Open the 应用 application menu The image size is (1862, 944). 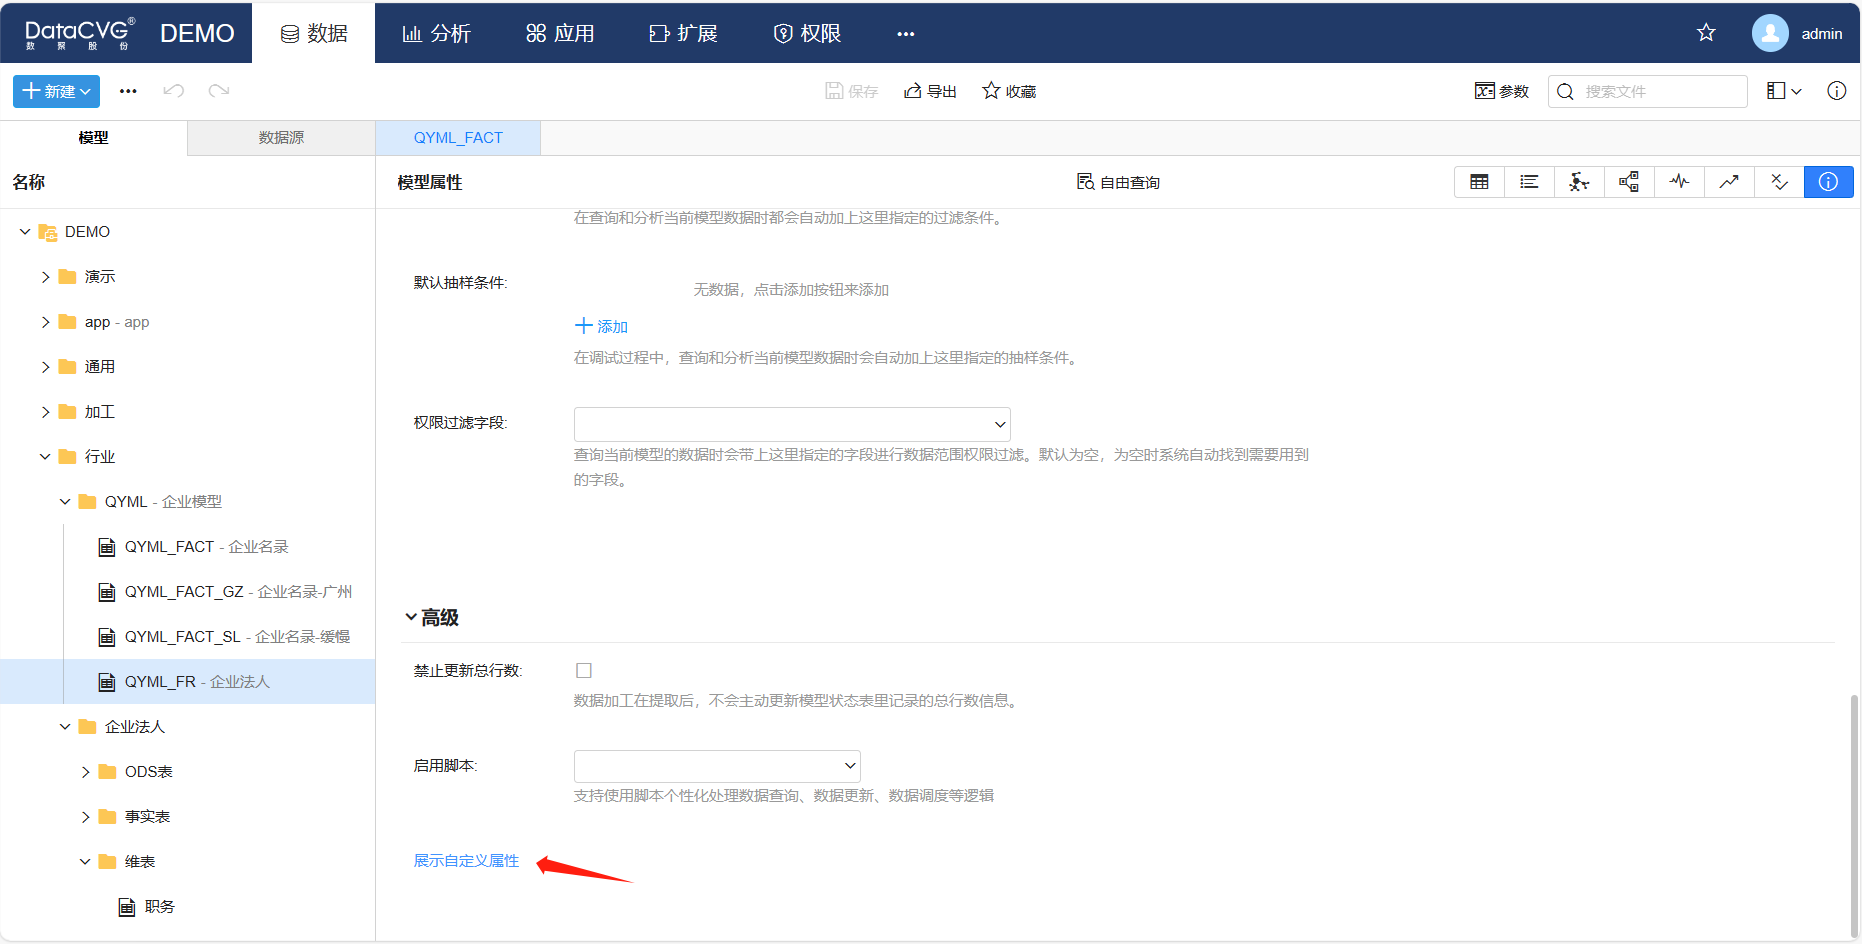coord(560,33)
